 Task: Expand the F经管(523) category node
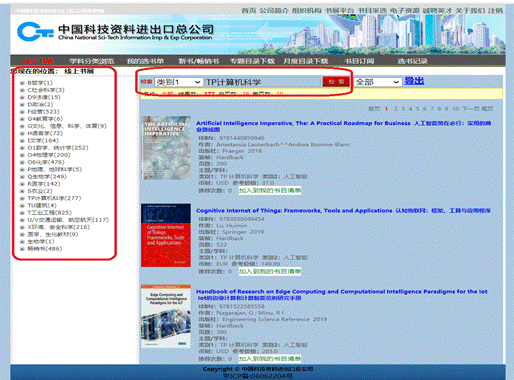click(x=22, y=112)
